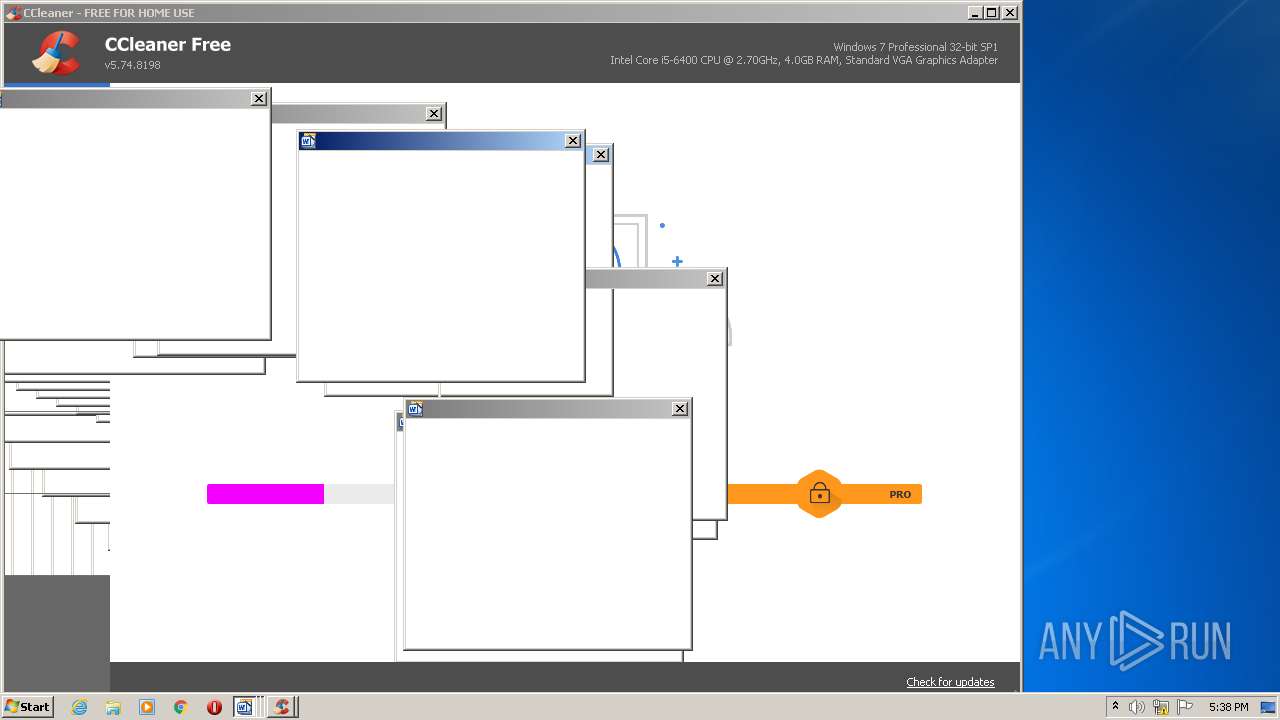The image size is (1280, 720).
Task: Click the CCleaner broom logo in header
Action: pos(56,53)
